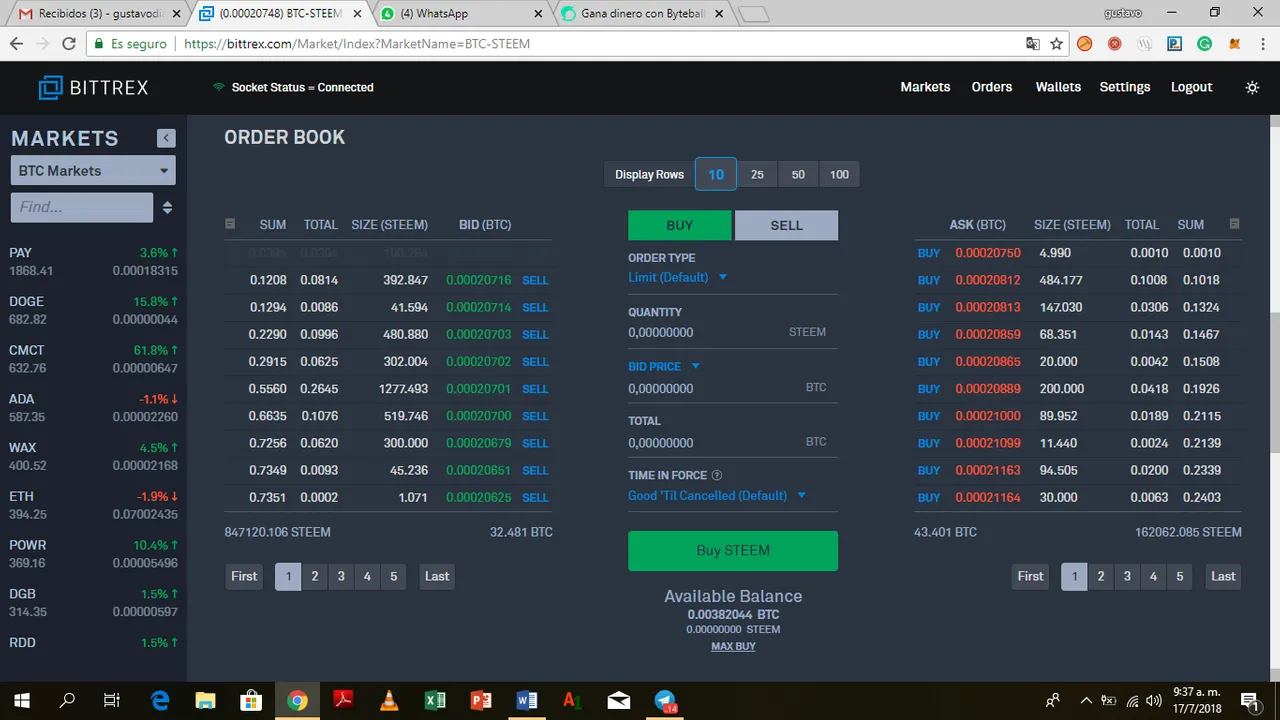Switch to the WhatsApp browser tab
Viewport: 1280px width, 720px height.
(462, 14)
